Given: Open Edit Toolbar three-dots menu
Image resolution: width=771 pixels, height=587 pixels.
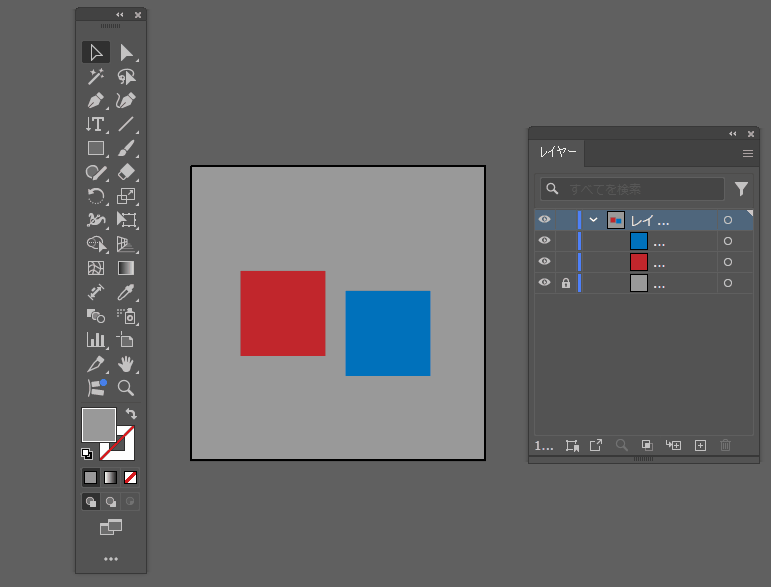Looking at the screenshot, I should click(111, 558).
